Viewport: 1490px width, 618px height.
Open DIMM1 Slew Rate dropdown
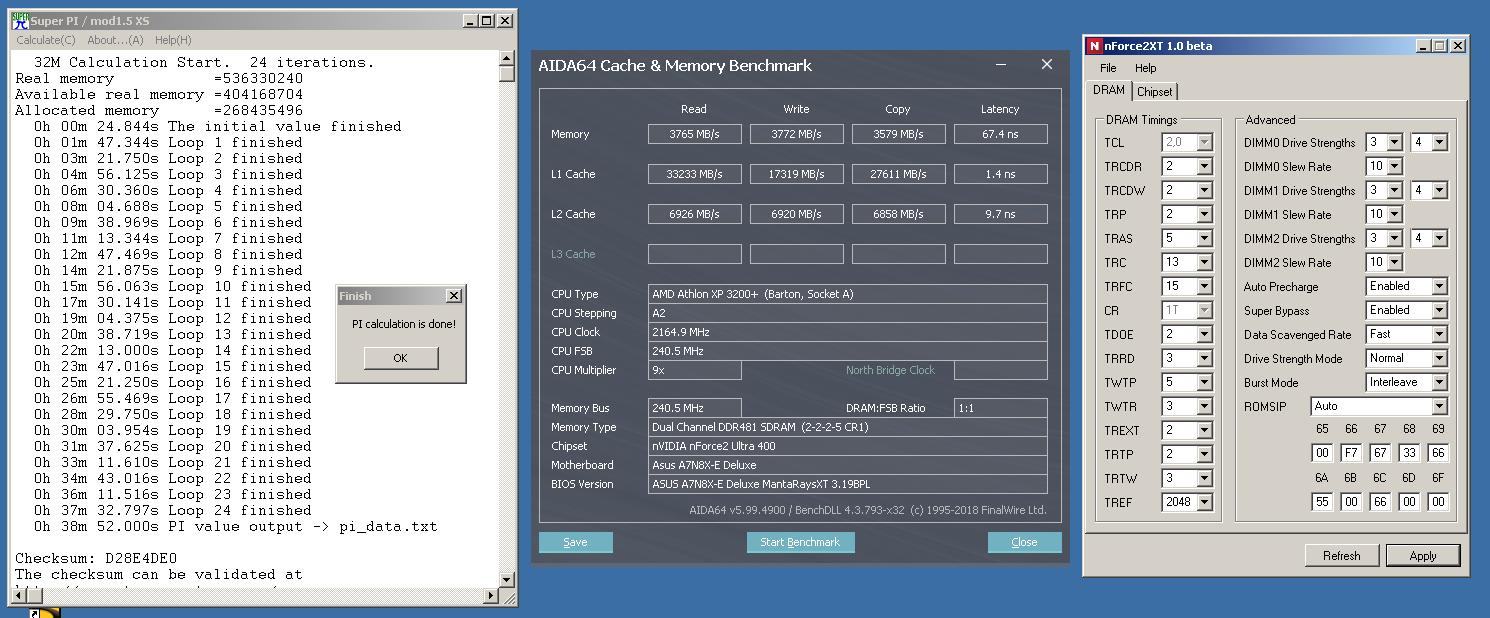pos(1394,215)
